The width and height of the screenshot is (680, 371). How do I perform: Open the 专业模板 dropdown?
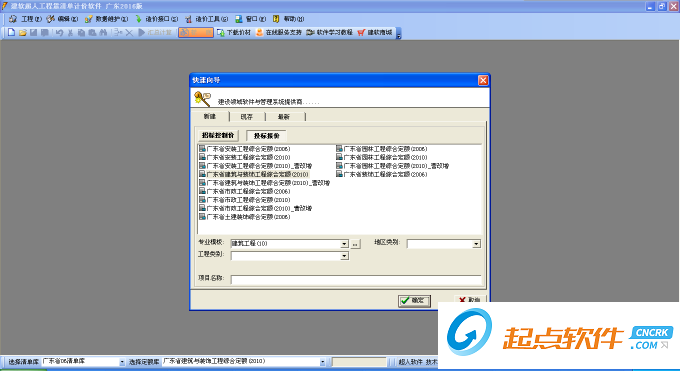tap(344, 244)
